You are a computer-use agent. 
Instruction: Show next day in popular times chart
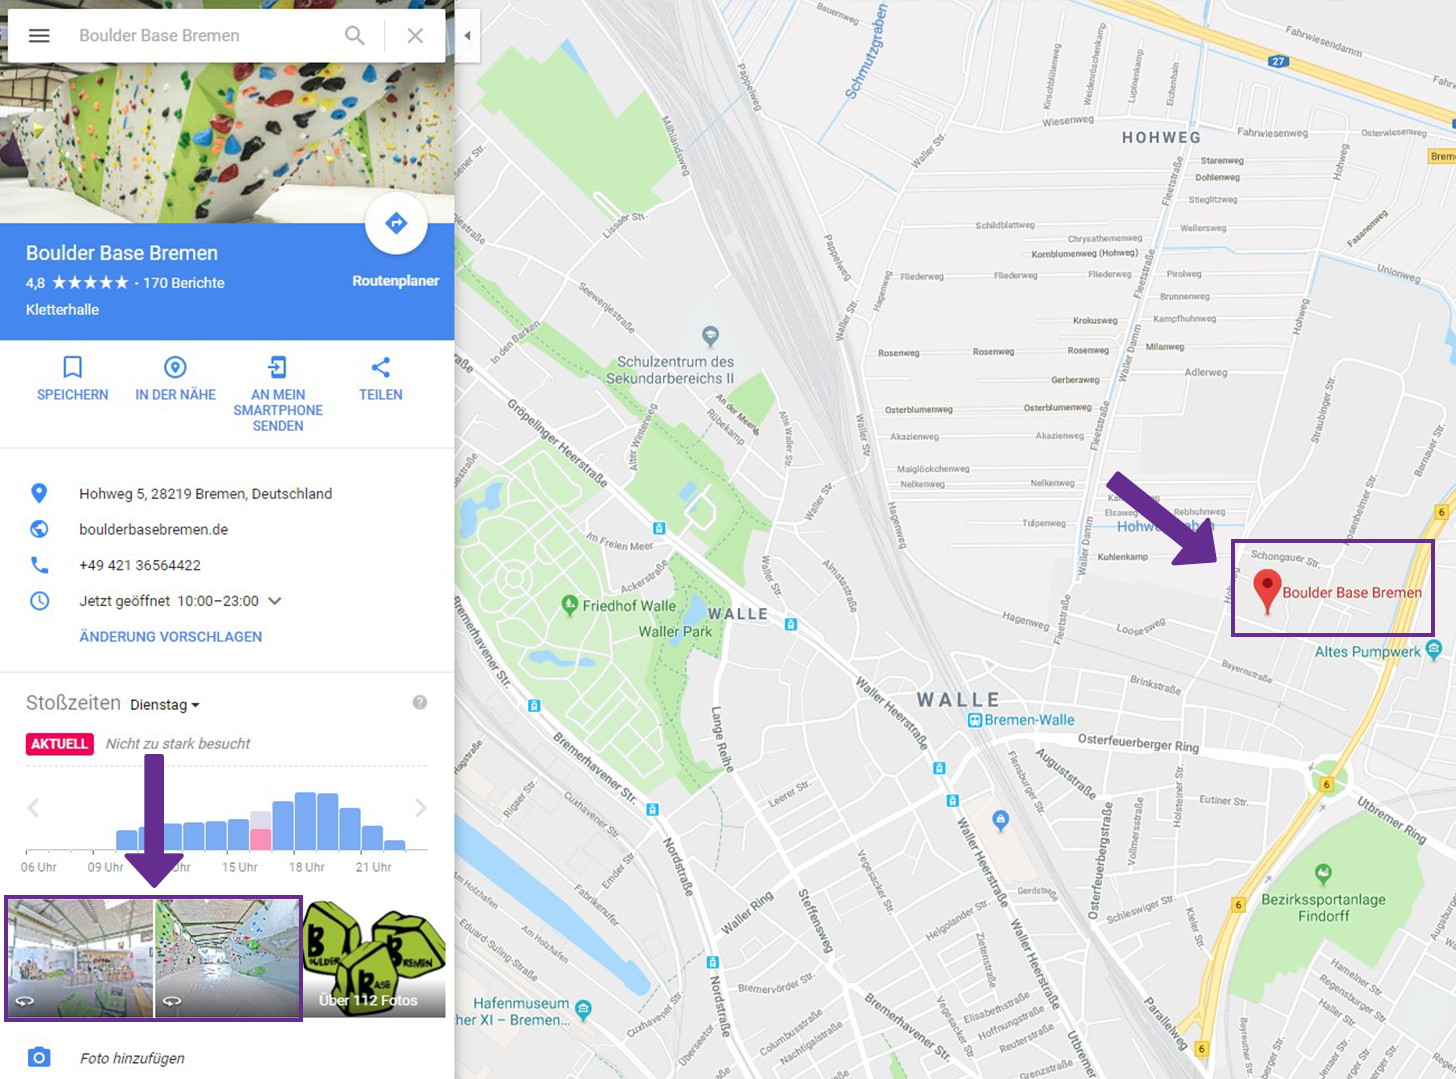(421, 808)
